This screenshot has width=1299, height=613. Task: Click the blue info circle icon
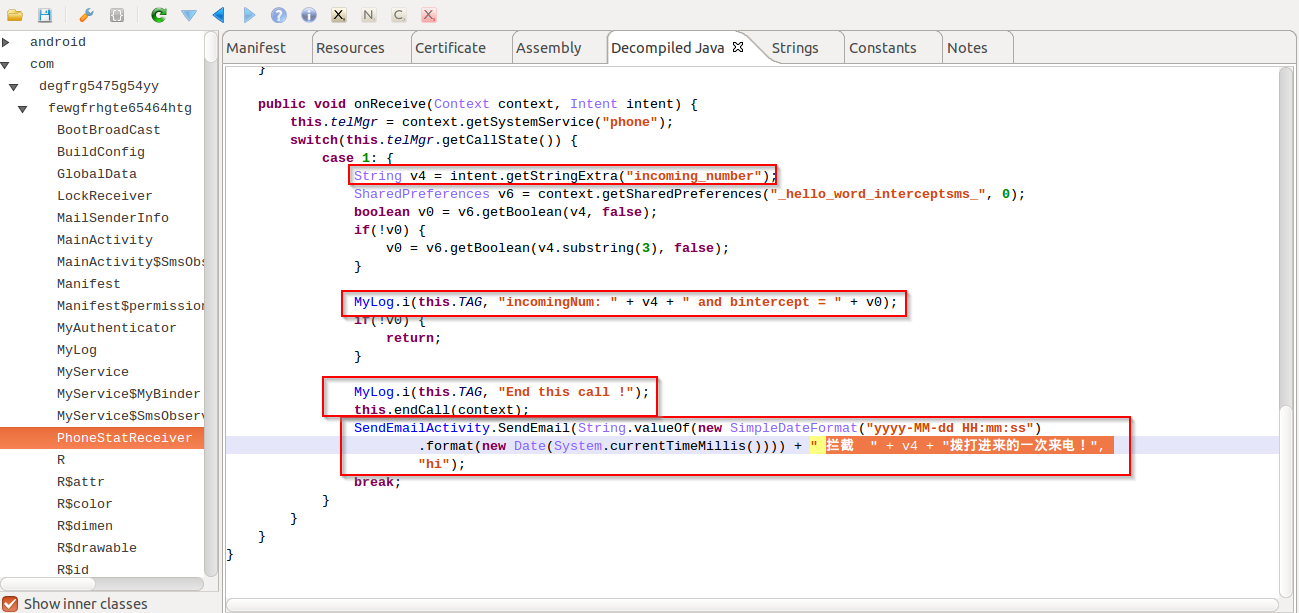point(309,15)
